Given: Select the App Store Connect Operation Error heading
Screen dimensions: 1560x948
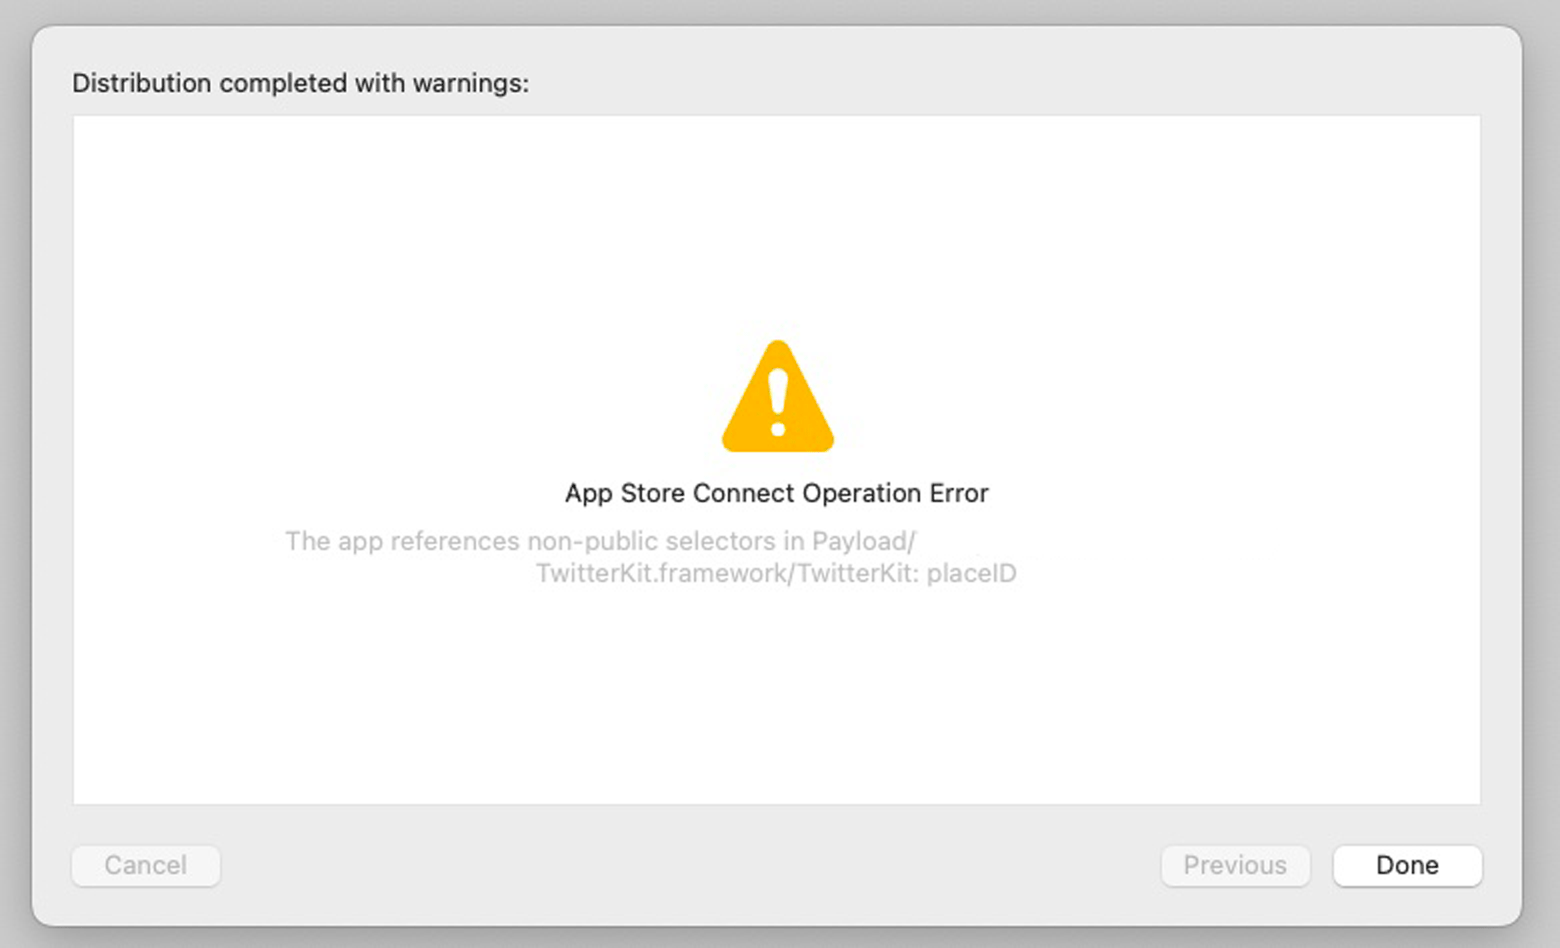Looking at the screenshot, I should (x=776, y=493).
